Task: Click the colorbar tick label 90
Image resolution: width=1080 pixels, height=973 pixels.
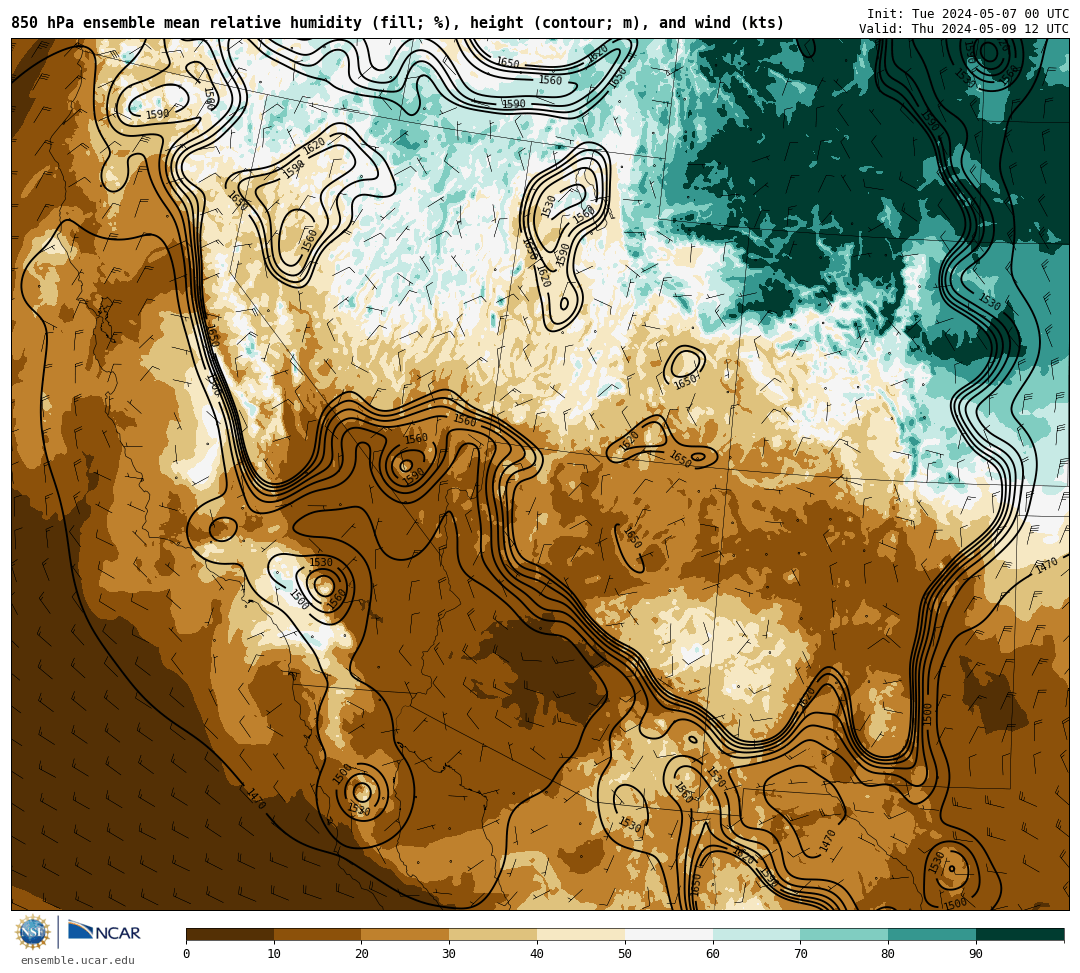Action: coord(976,954)
